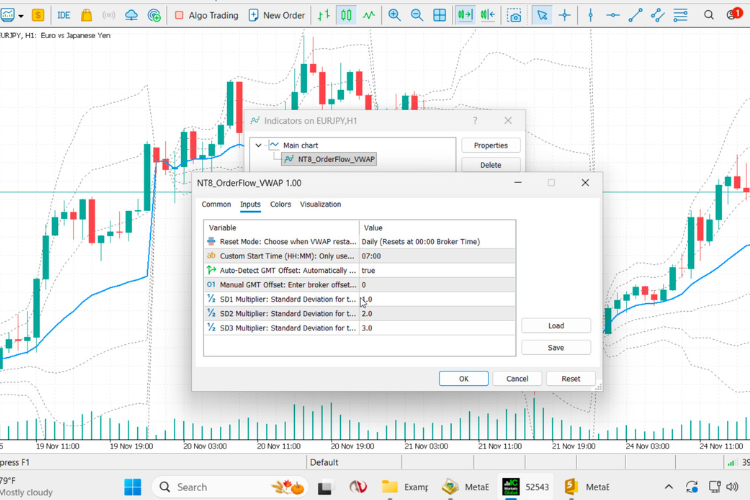Click the new chart toolbar icon
This screenshot has width=750, height=500.
[7, 15]
